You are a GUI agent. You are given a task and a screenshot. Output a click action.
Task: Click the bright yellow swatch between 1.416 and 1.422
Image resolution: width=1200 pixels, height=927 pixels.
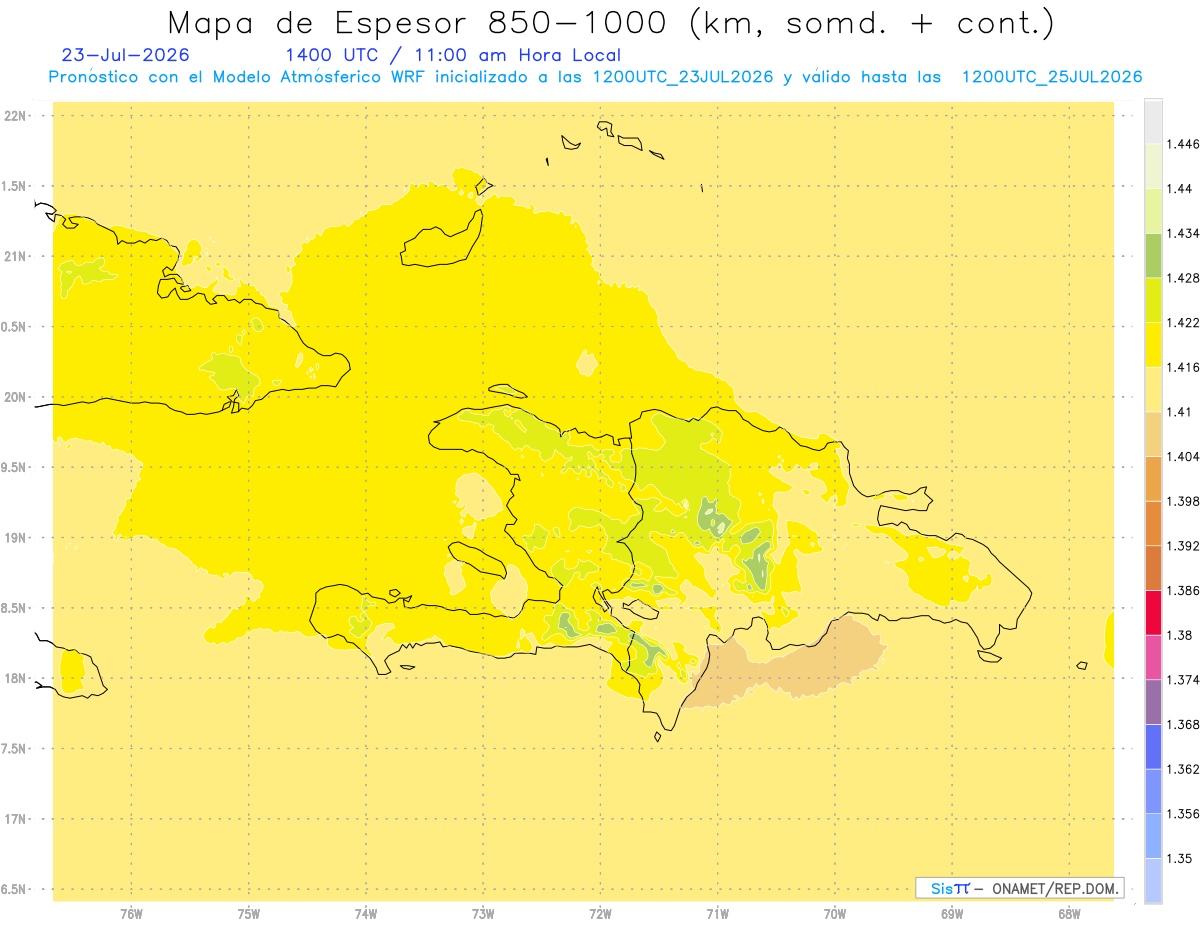(x=1153, y=345)
